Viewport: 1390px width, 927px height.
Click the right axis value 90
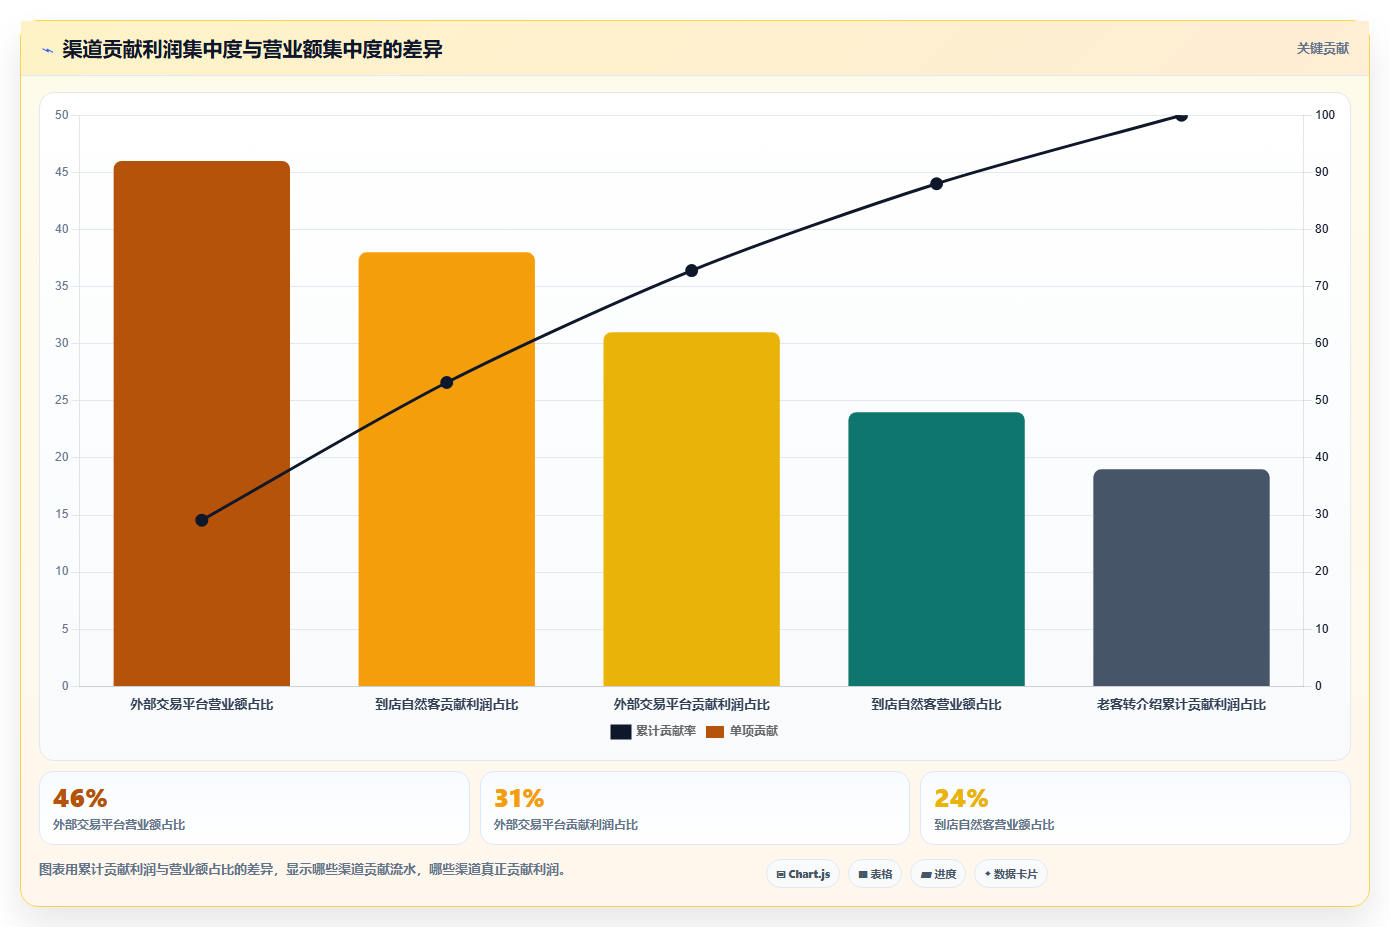(x=1322, y=172)
